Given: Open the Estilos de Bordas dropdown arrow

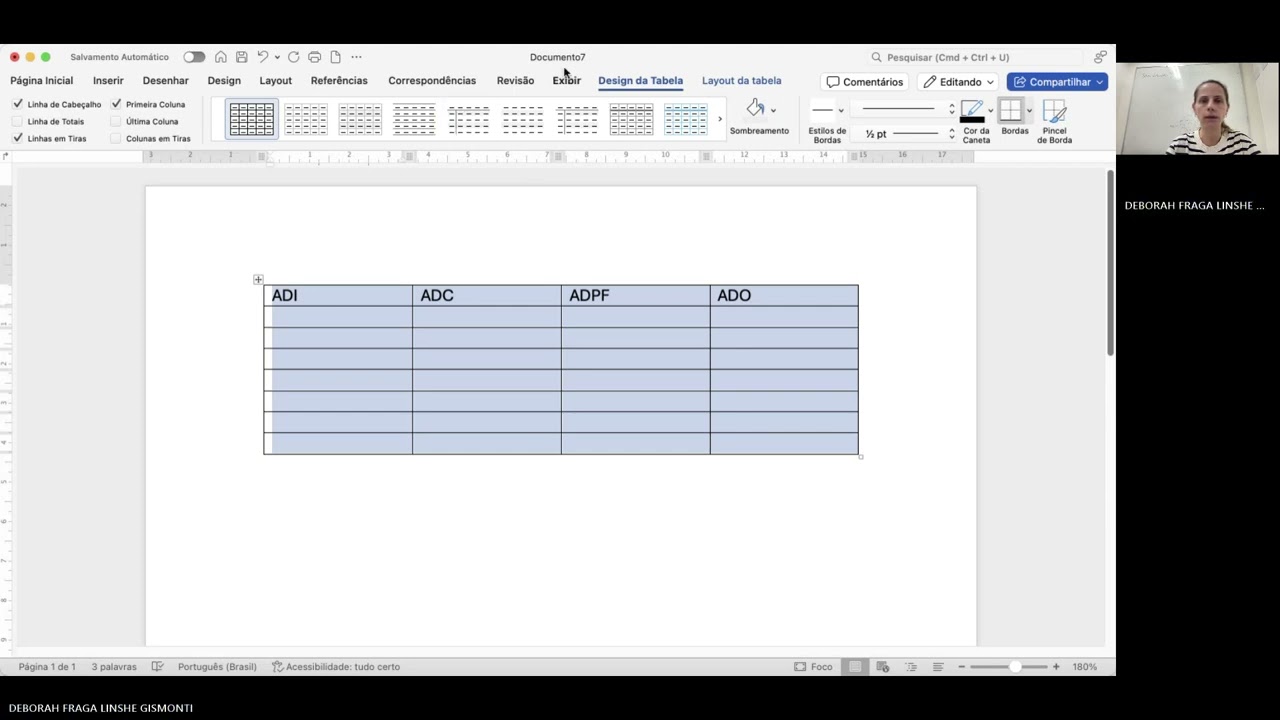Looking at the screenshot, I should tap(841, 110).
